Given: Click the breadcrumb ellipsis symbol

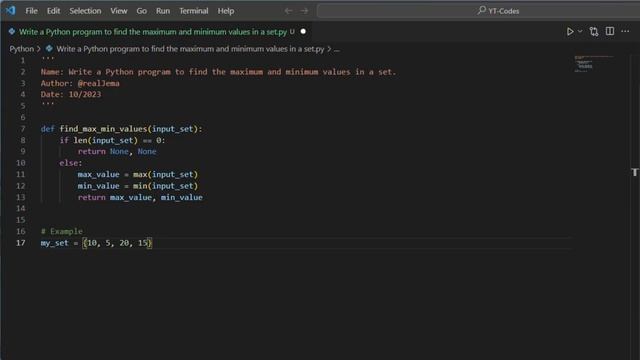Looking at the screenshot, I should 337,49.
